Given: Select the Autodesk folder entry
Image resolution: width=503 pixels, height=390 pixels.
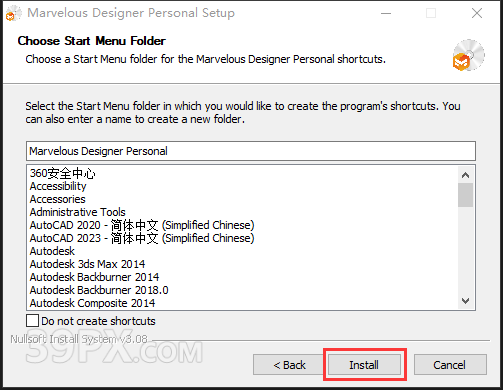Looking at the screenshot, I should (52, 251).
